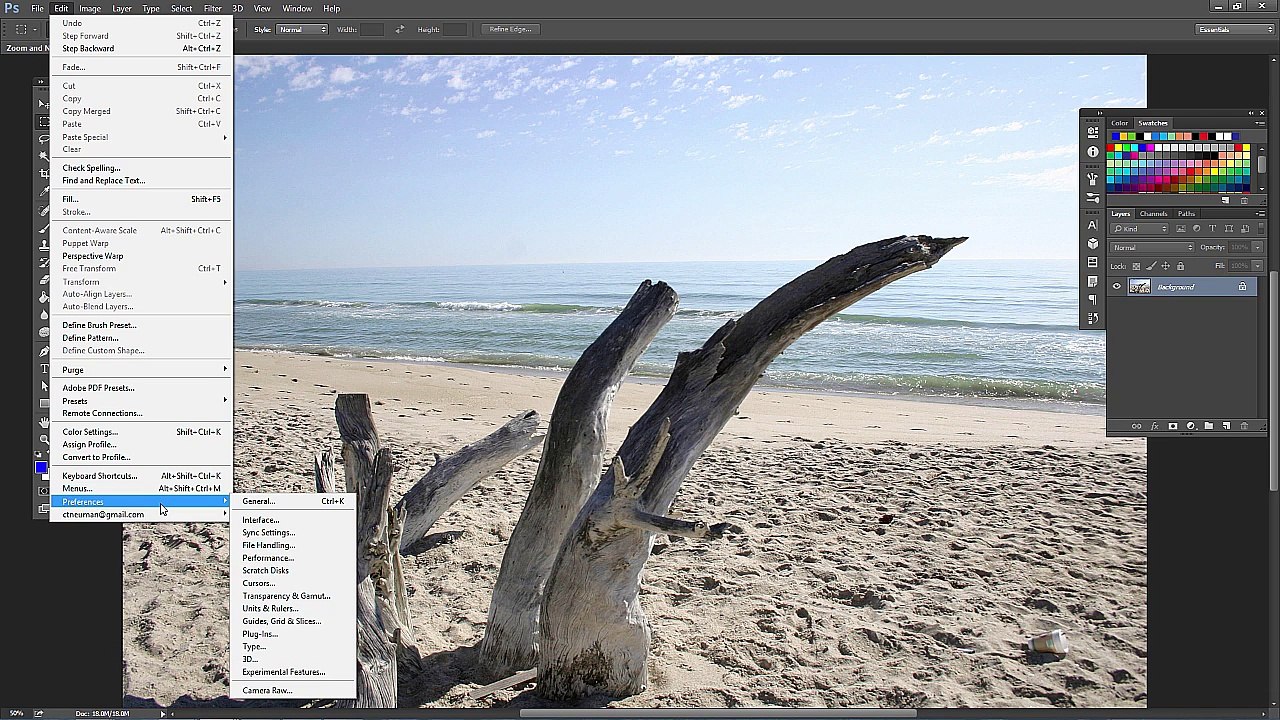Viewport: 1280px width, 720px height.
Task: Click the Photoshop Ps logo icon
Action: tap(12, 9)
